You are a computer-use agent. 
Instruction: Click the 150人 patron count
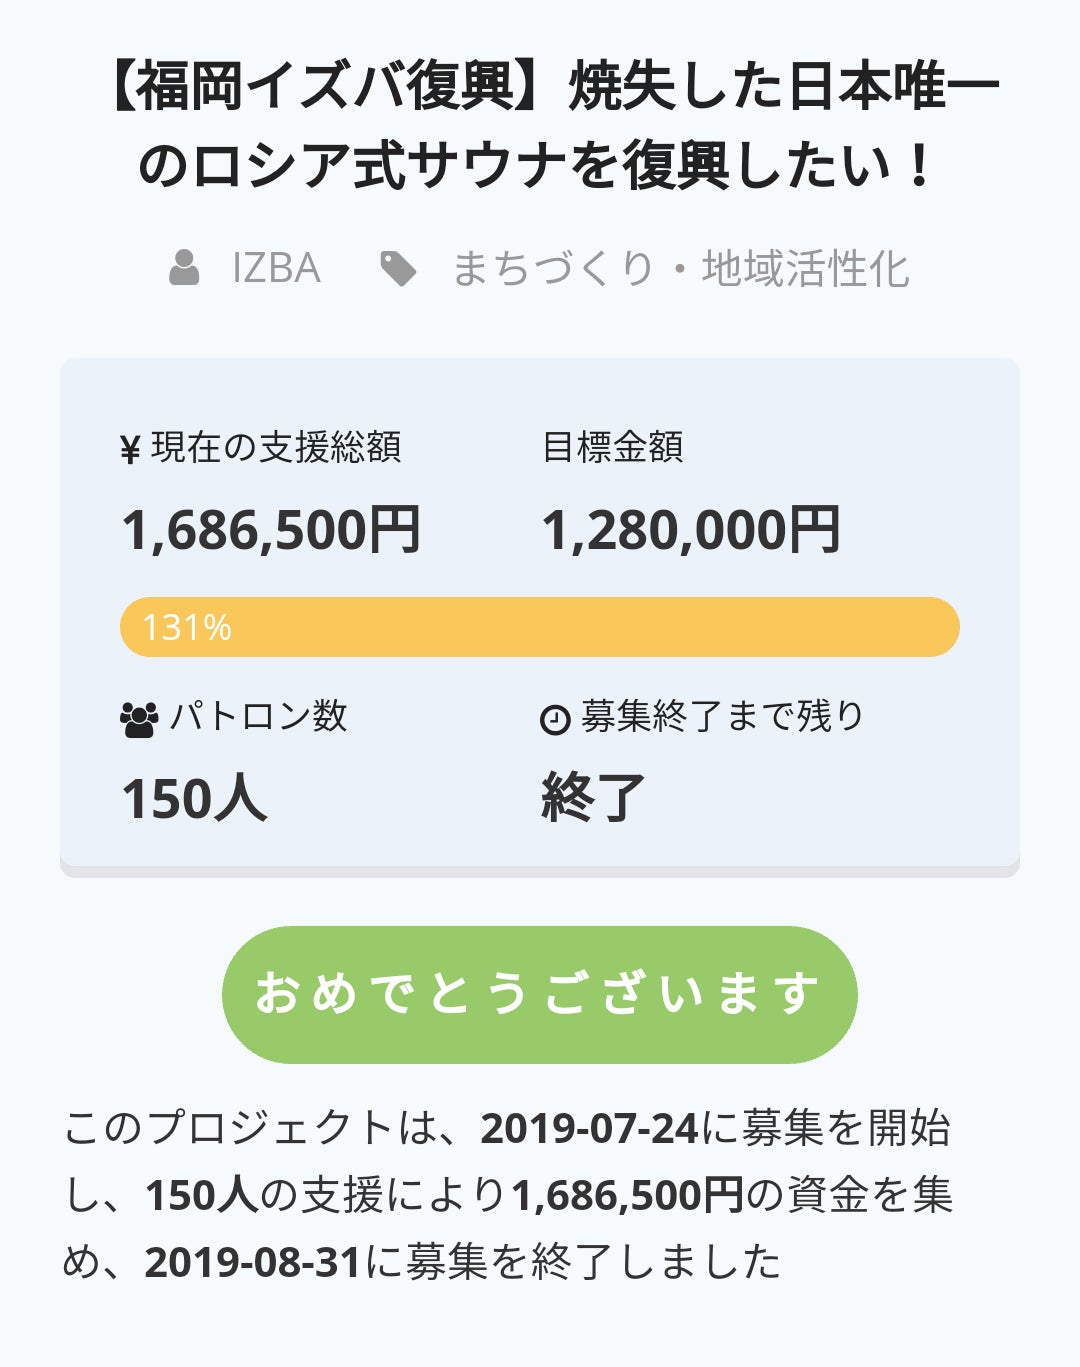coord(194,799)
